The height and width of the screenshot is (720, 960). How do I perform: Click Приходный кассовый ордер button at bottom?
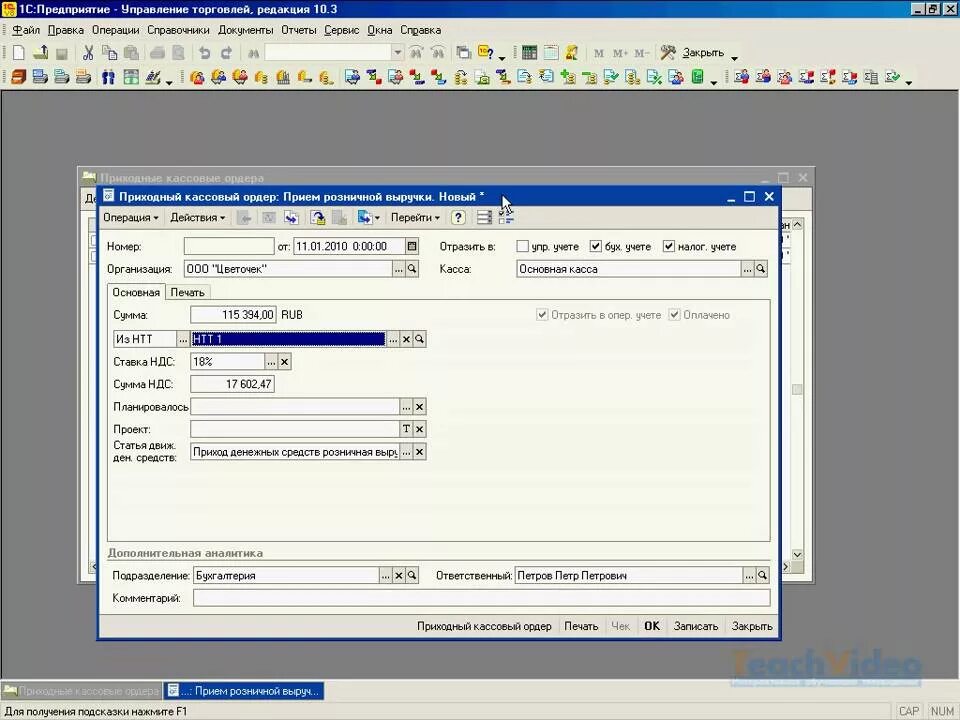tap(484, 626)
